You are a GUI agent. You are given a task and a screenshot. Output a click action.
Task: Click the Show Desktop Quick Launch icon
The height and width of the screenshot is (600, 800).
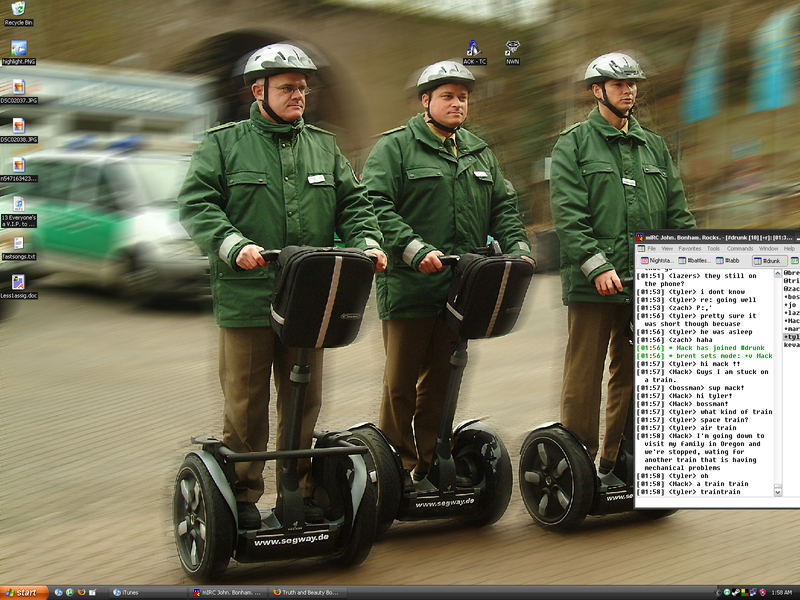(93, 592)
